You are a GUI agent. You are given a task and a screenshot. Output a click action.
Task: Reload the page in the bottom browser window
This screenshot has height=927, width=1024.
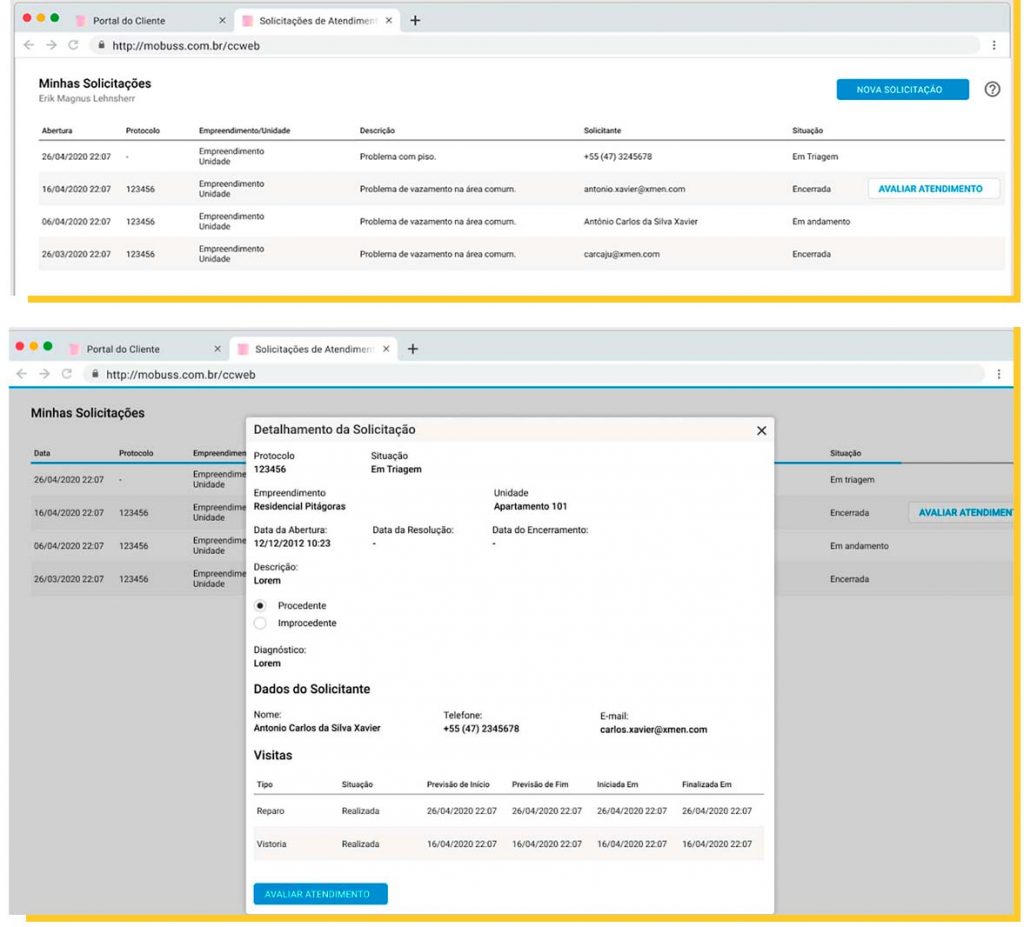coord(67,374)
